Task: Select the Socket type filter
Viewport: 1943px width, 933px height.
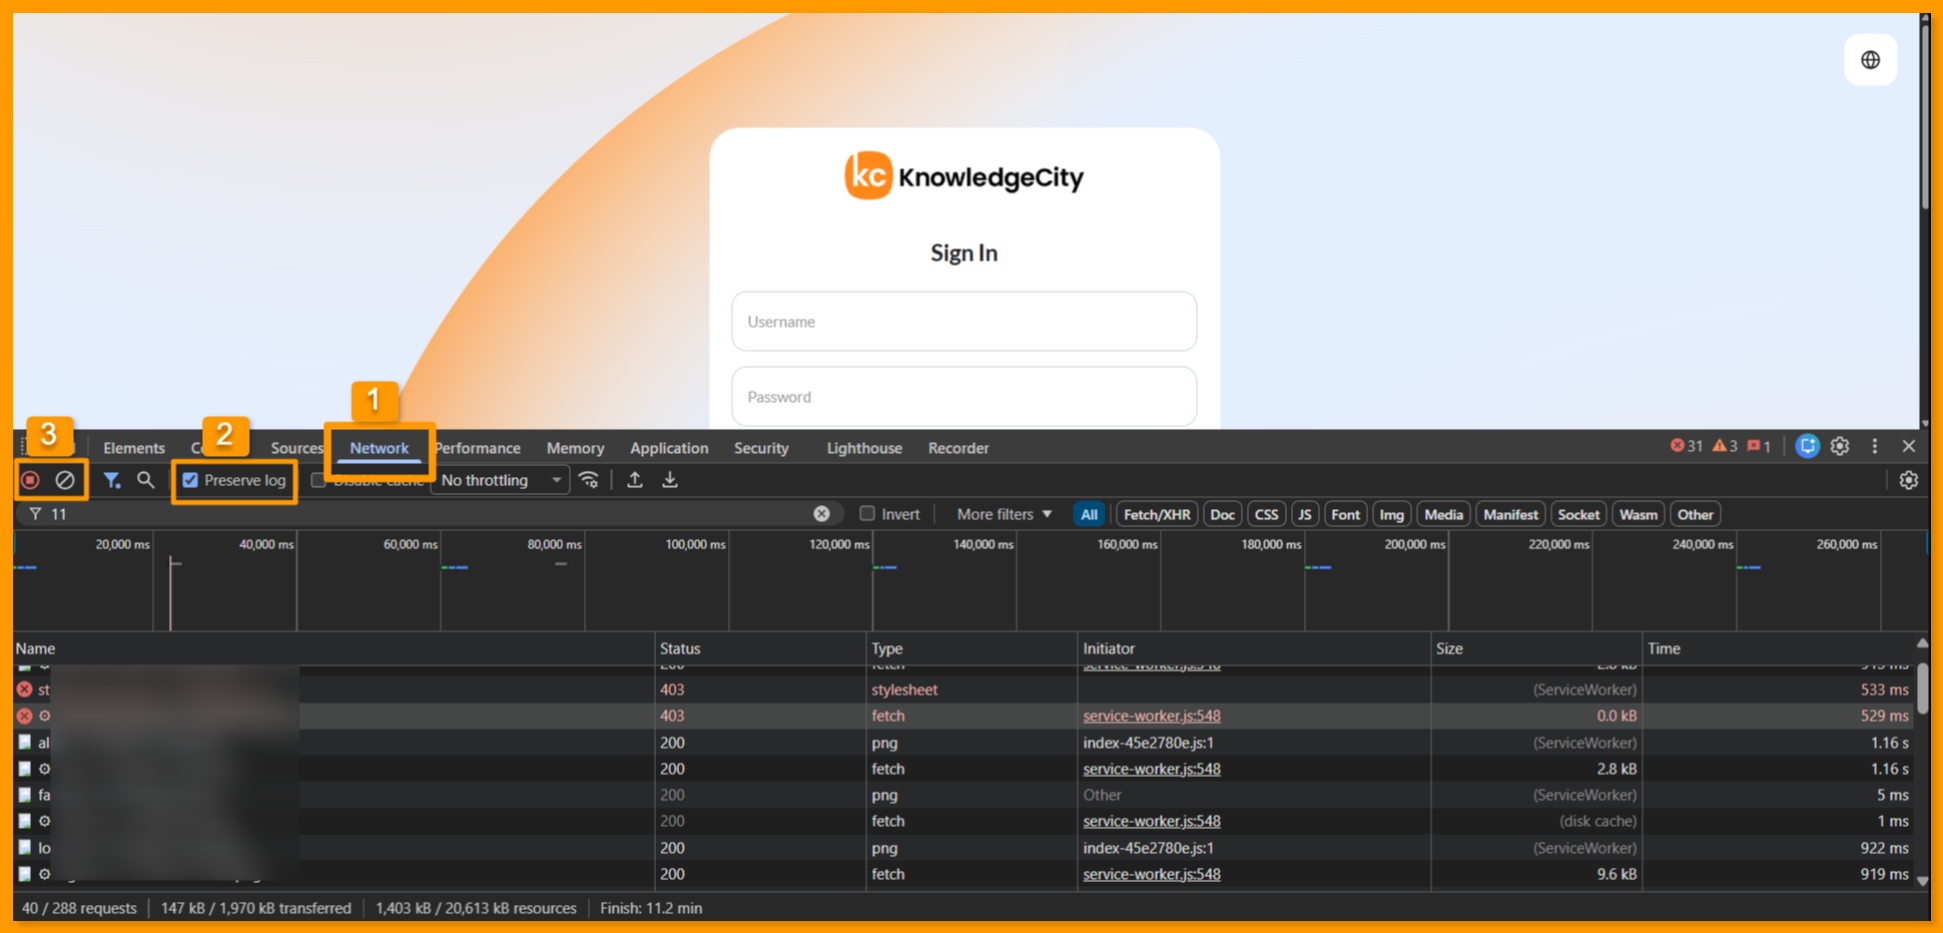Action: [1578, 515]
